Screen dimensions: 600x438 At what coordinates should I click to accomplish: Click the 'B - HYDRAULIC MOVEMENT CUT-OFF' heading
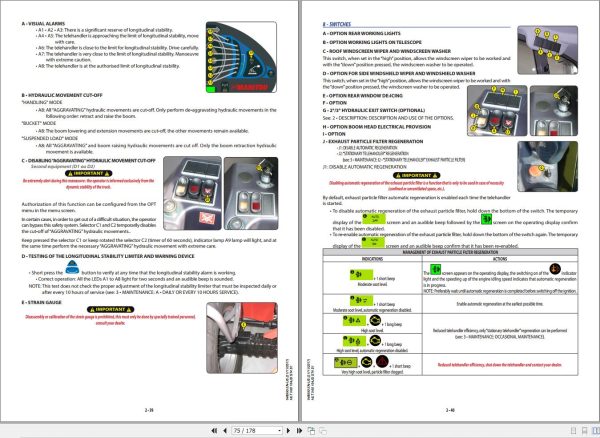pyautogui.click(x=62, y=95)
